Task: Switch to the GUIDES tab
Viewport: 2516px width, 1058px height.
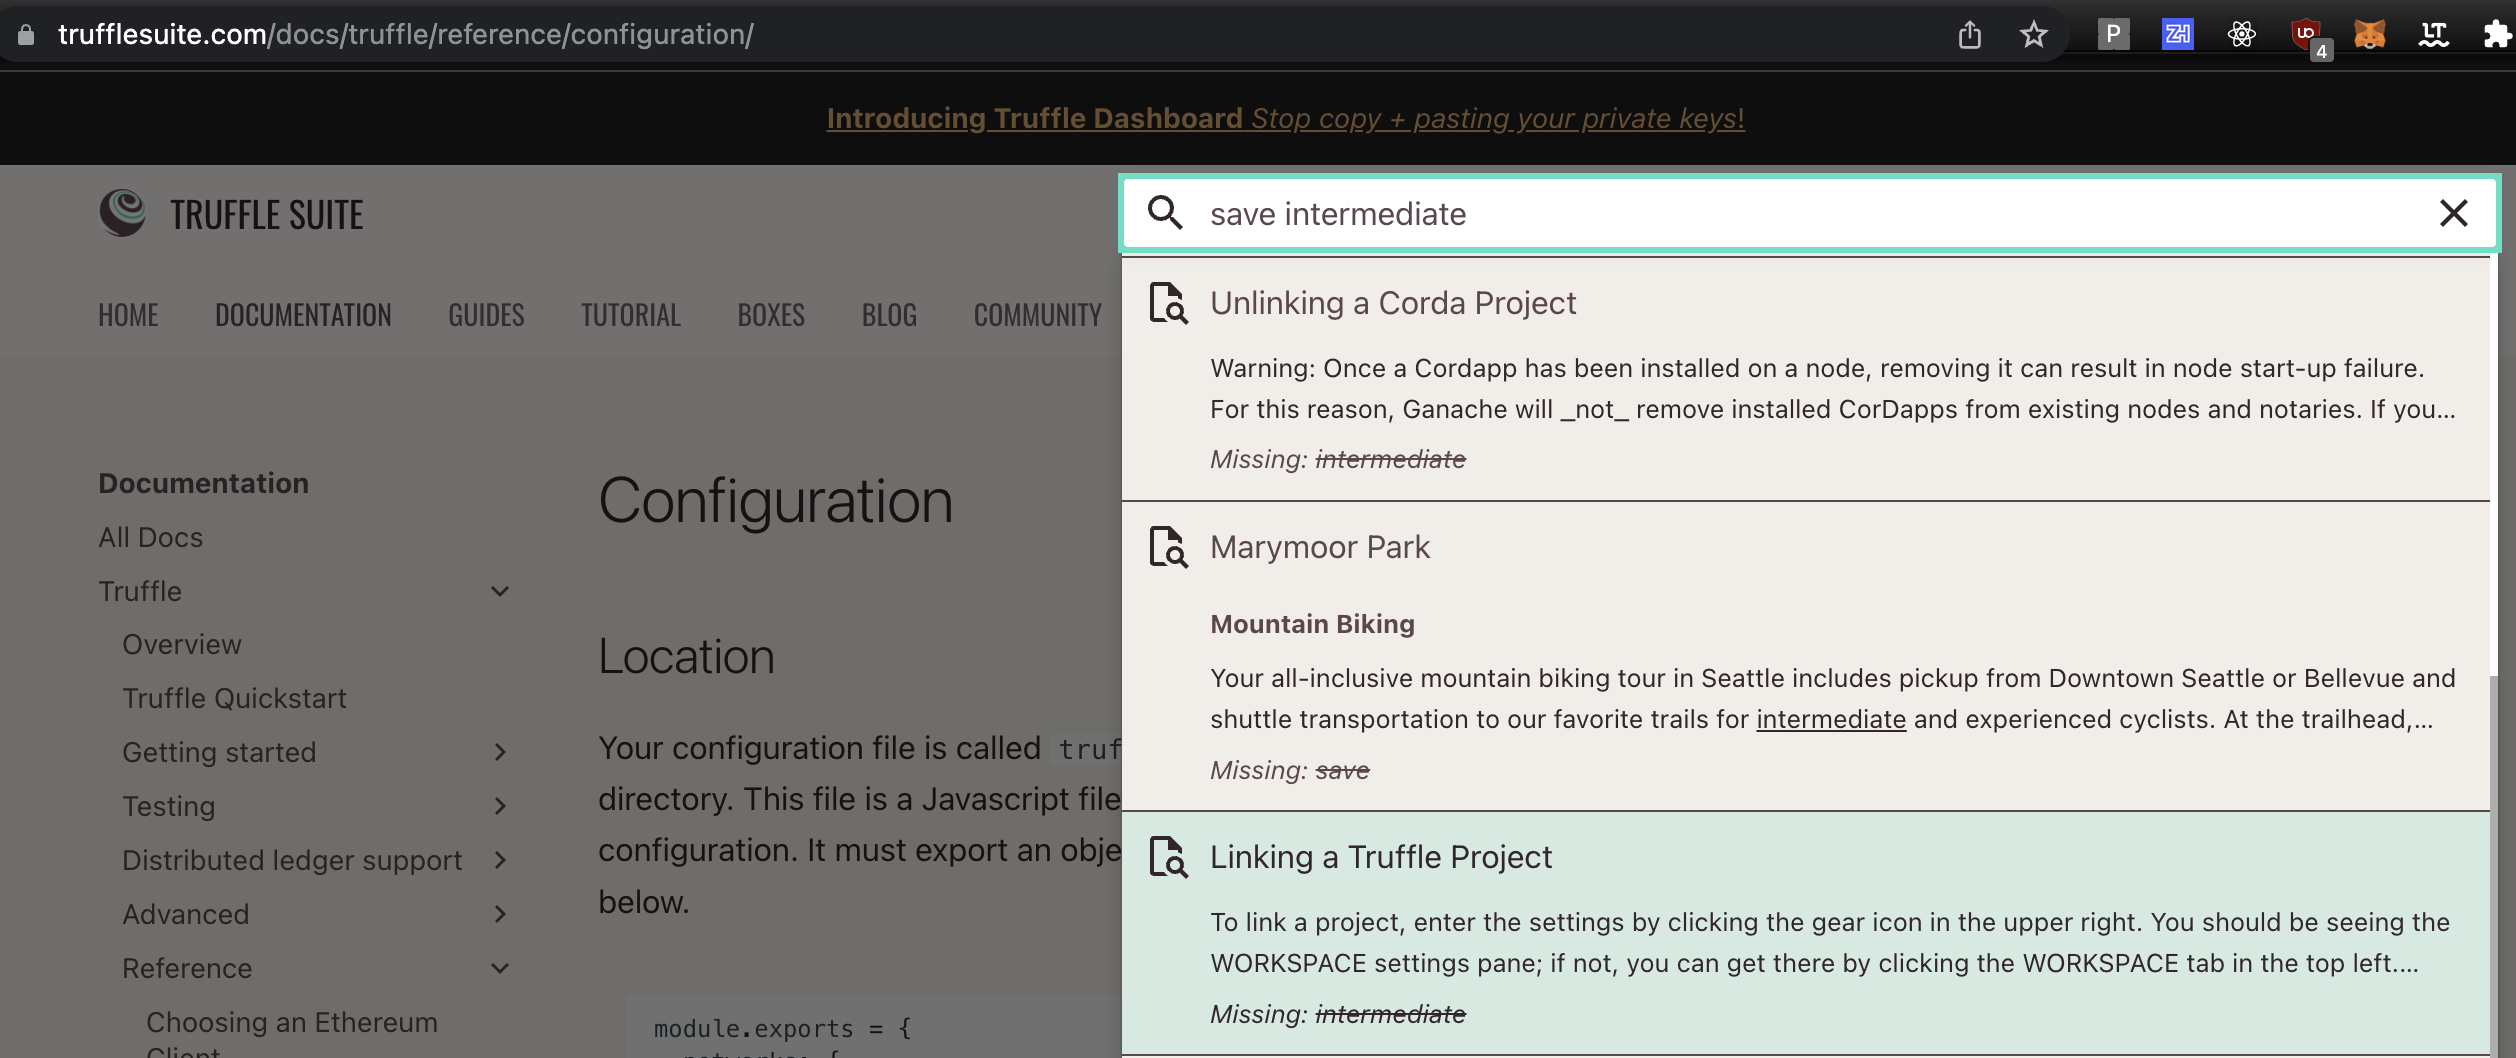Action: click(486, 314)
